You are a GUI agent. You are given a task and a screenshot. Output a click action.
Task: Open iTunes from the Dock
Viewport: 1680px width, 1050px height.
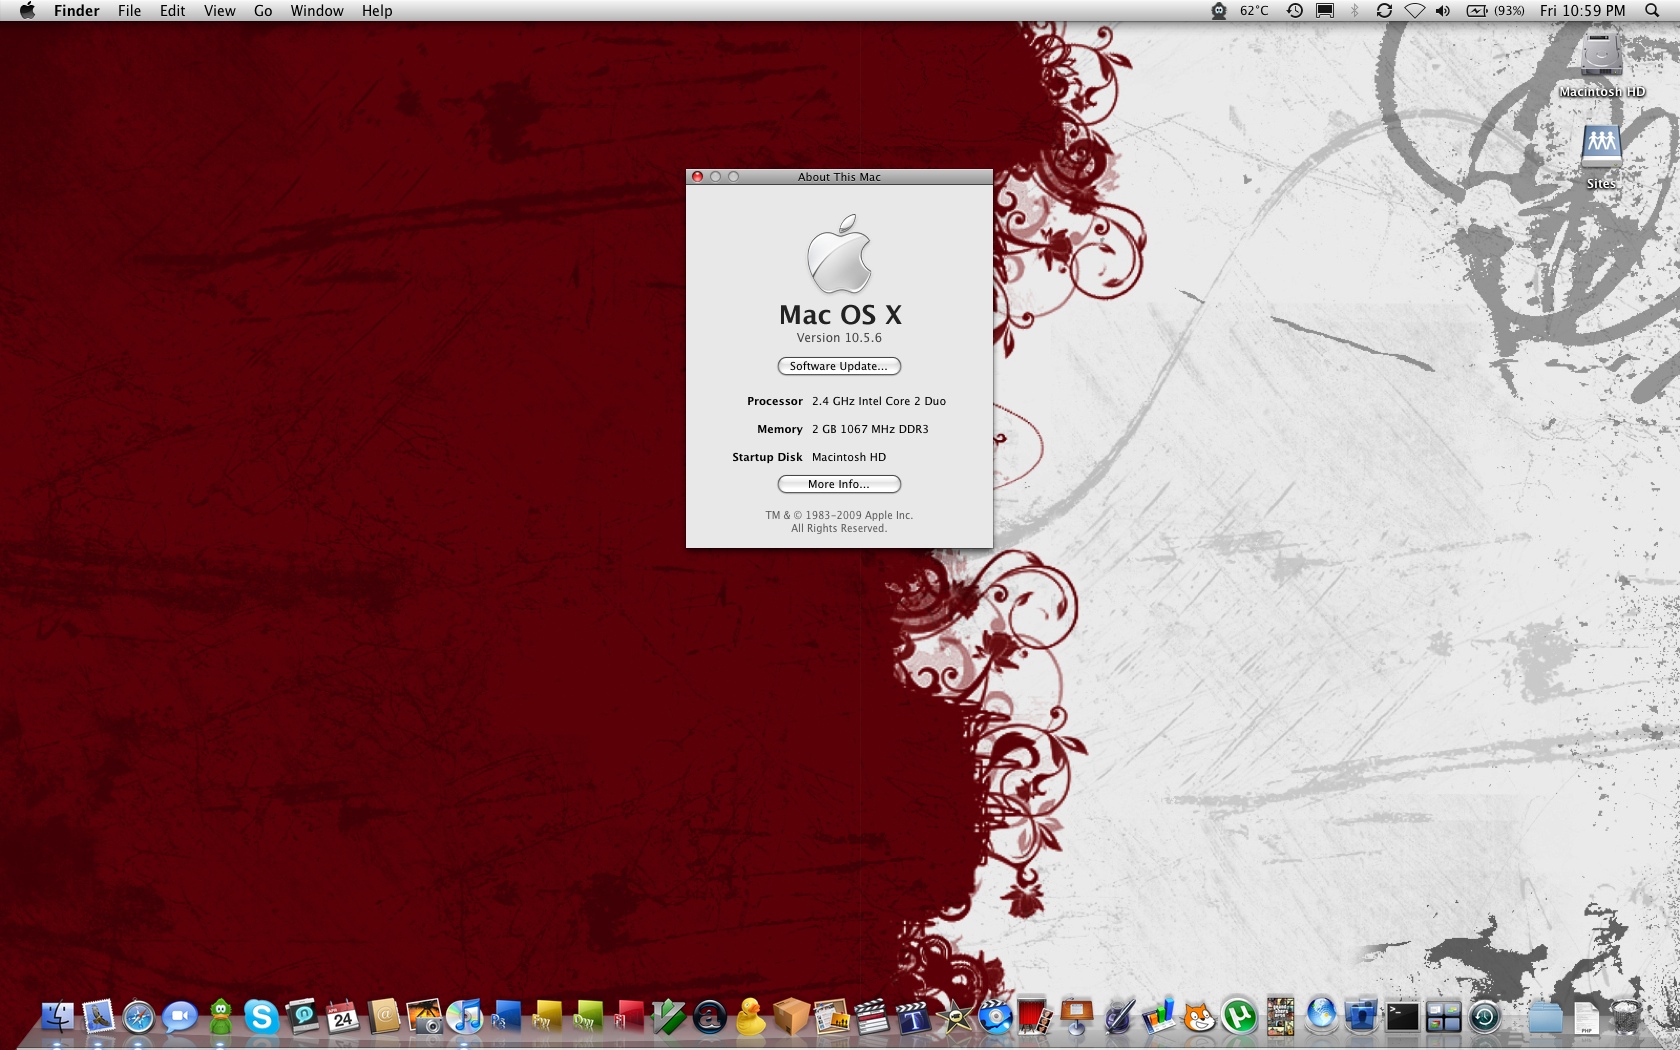tap(465, 1017)
